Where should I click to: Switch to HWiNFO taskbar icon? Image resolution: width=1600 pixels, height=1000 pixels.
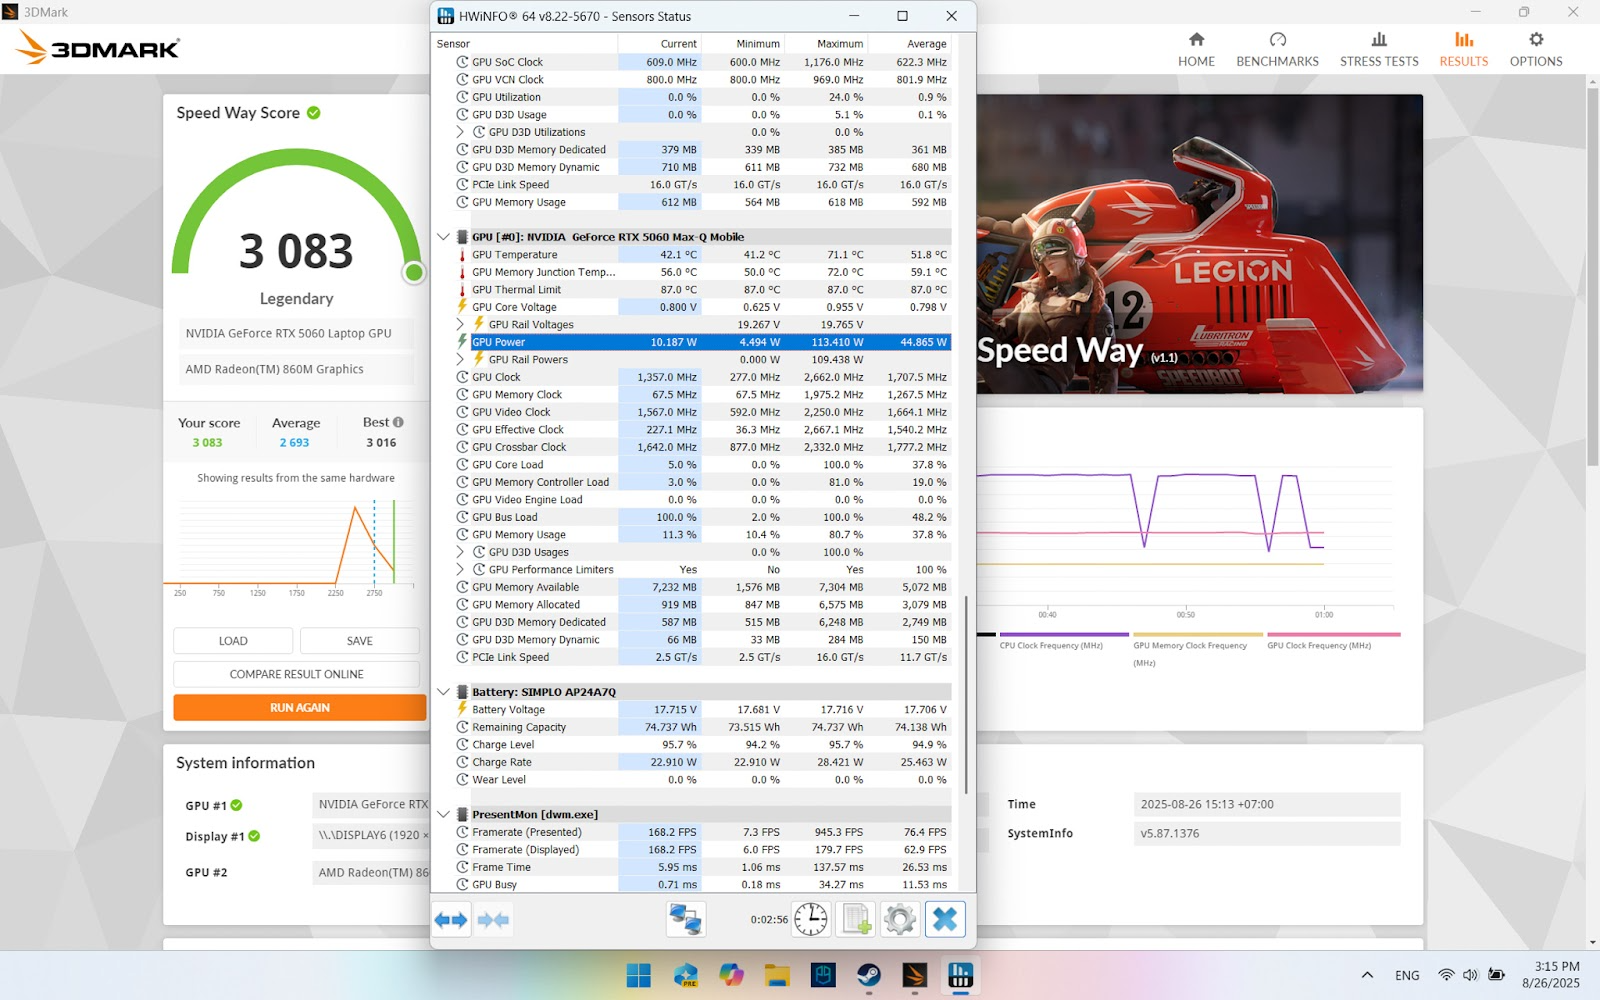pyautogui.click(x=961, y=975)
